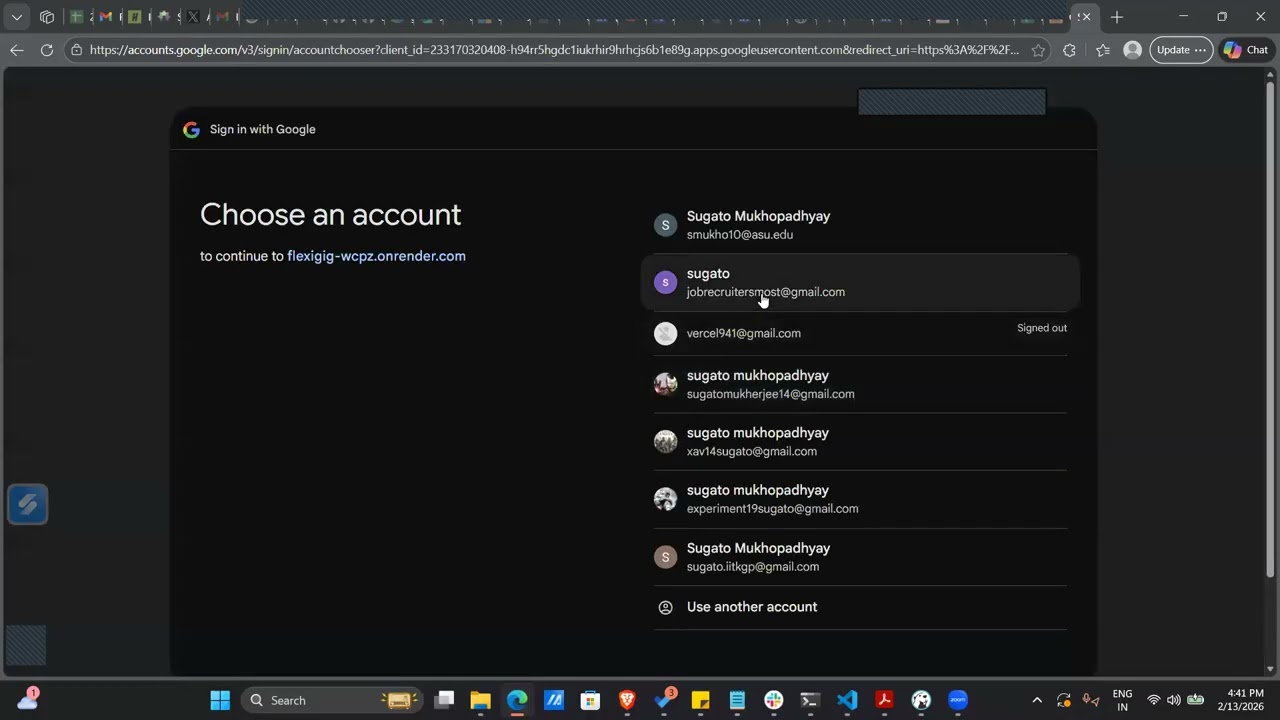Choose signed-out account vercel941@gmail.com
The image size is (1280, 720).
point(860,333)
